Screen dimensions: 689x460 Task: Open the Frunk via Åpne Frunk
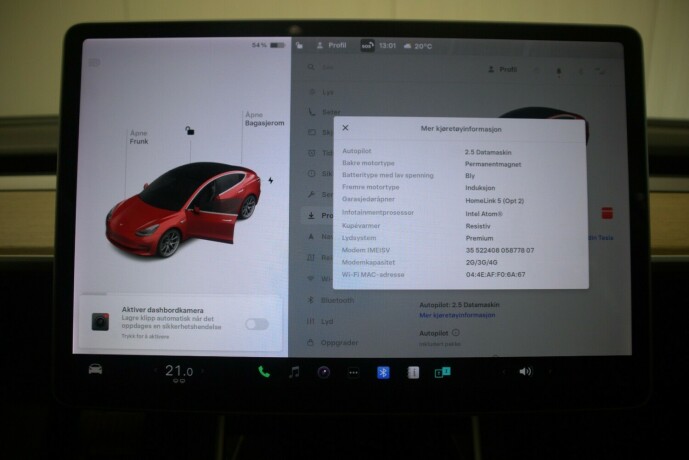[x=139, y=137]
